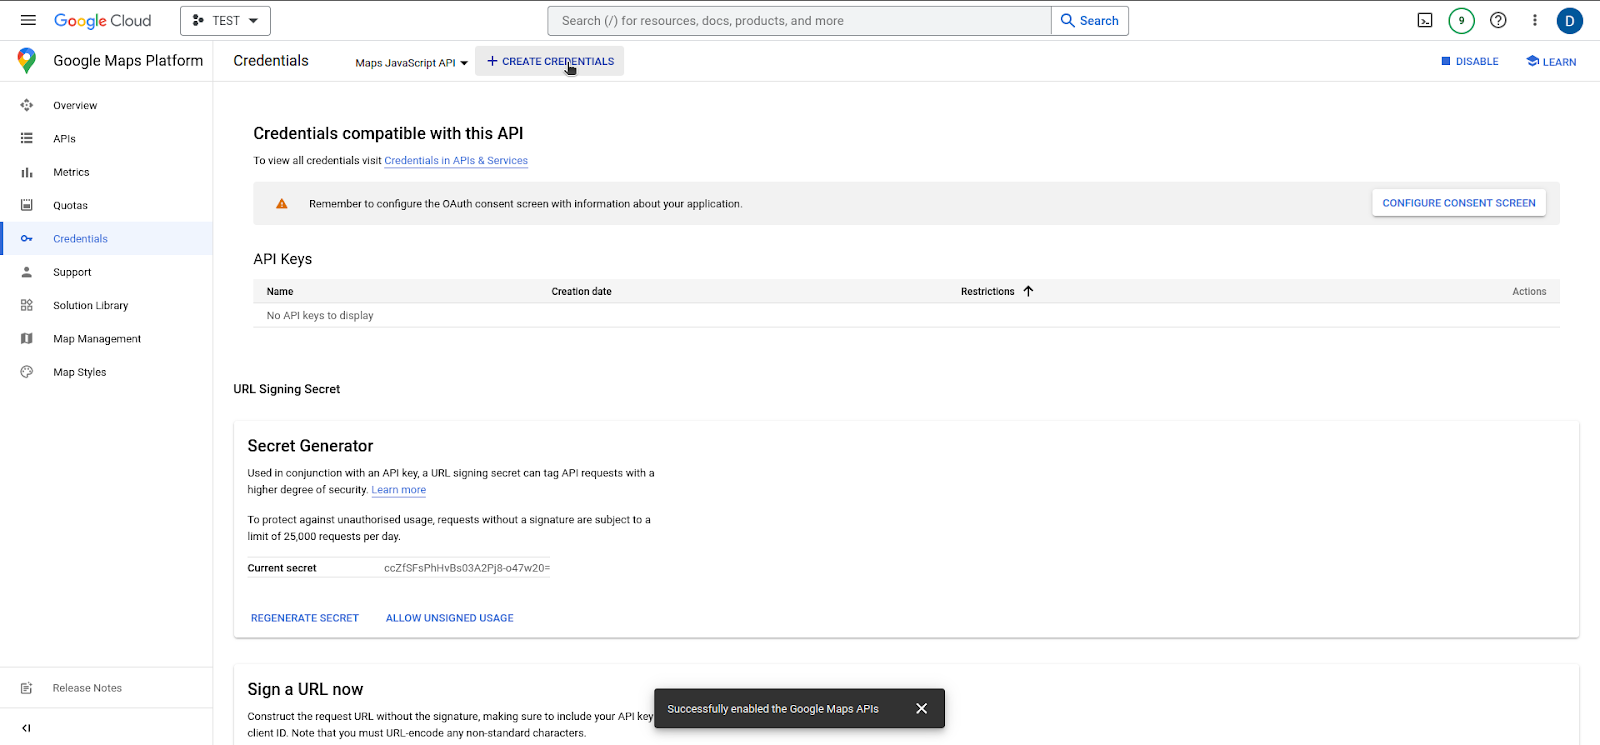Open the account avatar D
The height and width of the screenshot is (745, 1600).
point(1569,20)
